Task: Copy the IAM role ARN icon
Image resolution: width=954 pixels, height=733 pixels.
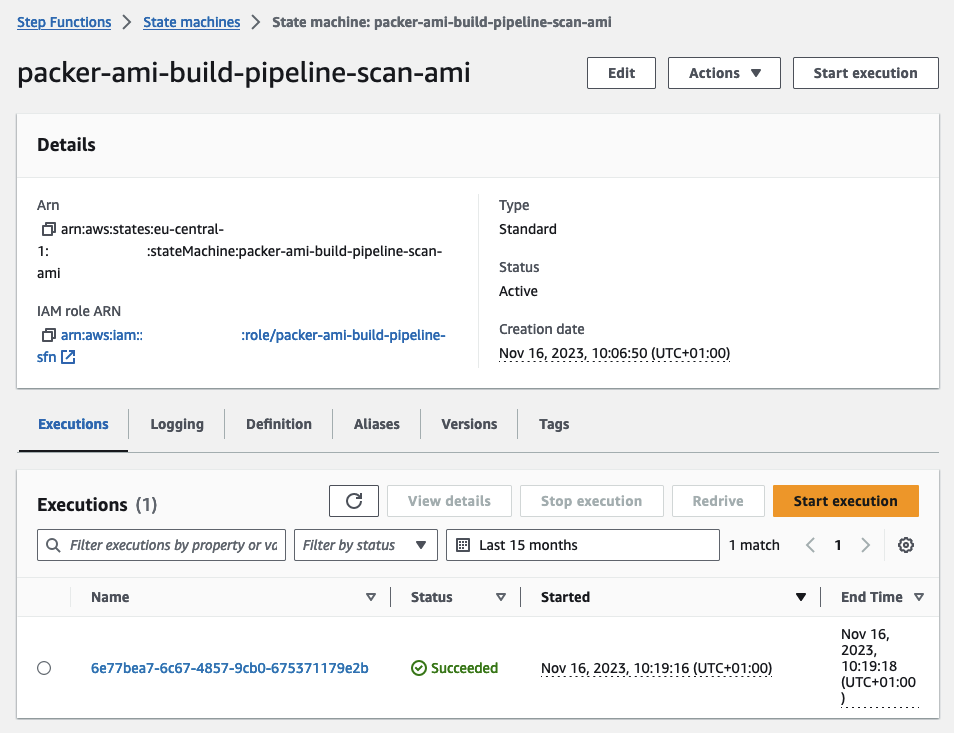Action: tap(48, 335)
